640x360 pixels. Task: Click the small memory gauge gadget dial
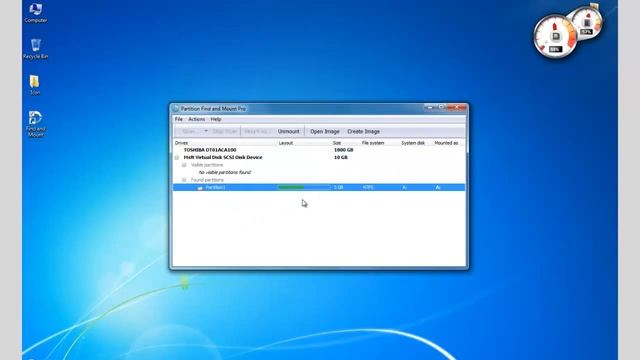pyautogui.click(x=587, y=22)
